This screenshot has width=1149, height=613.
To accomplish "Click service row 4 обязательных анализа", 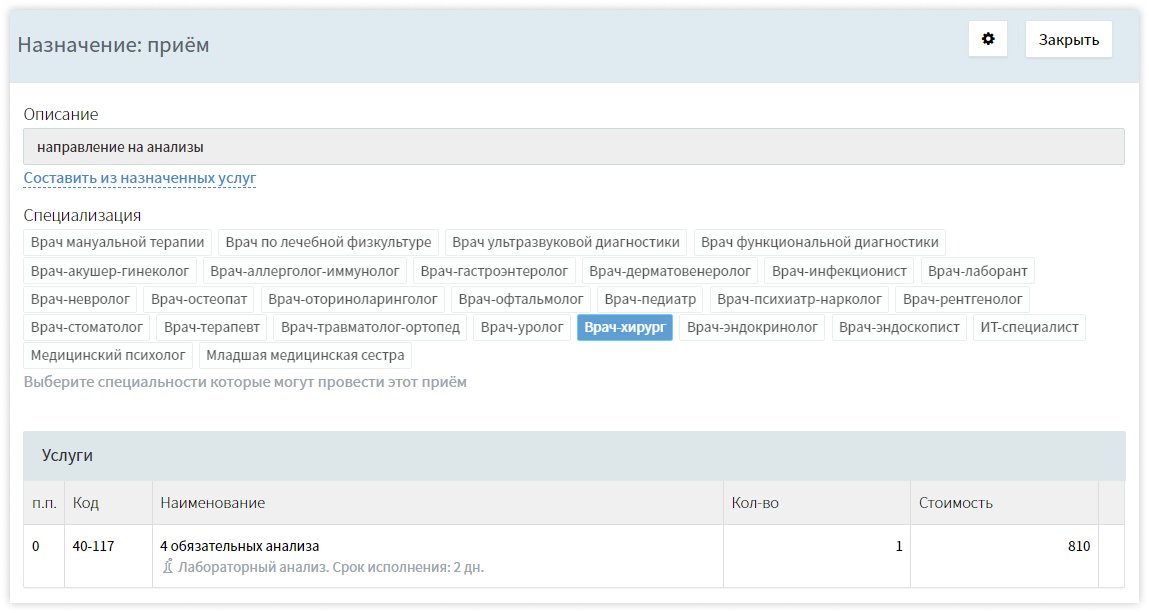I will [x=240, y=547].
